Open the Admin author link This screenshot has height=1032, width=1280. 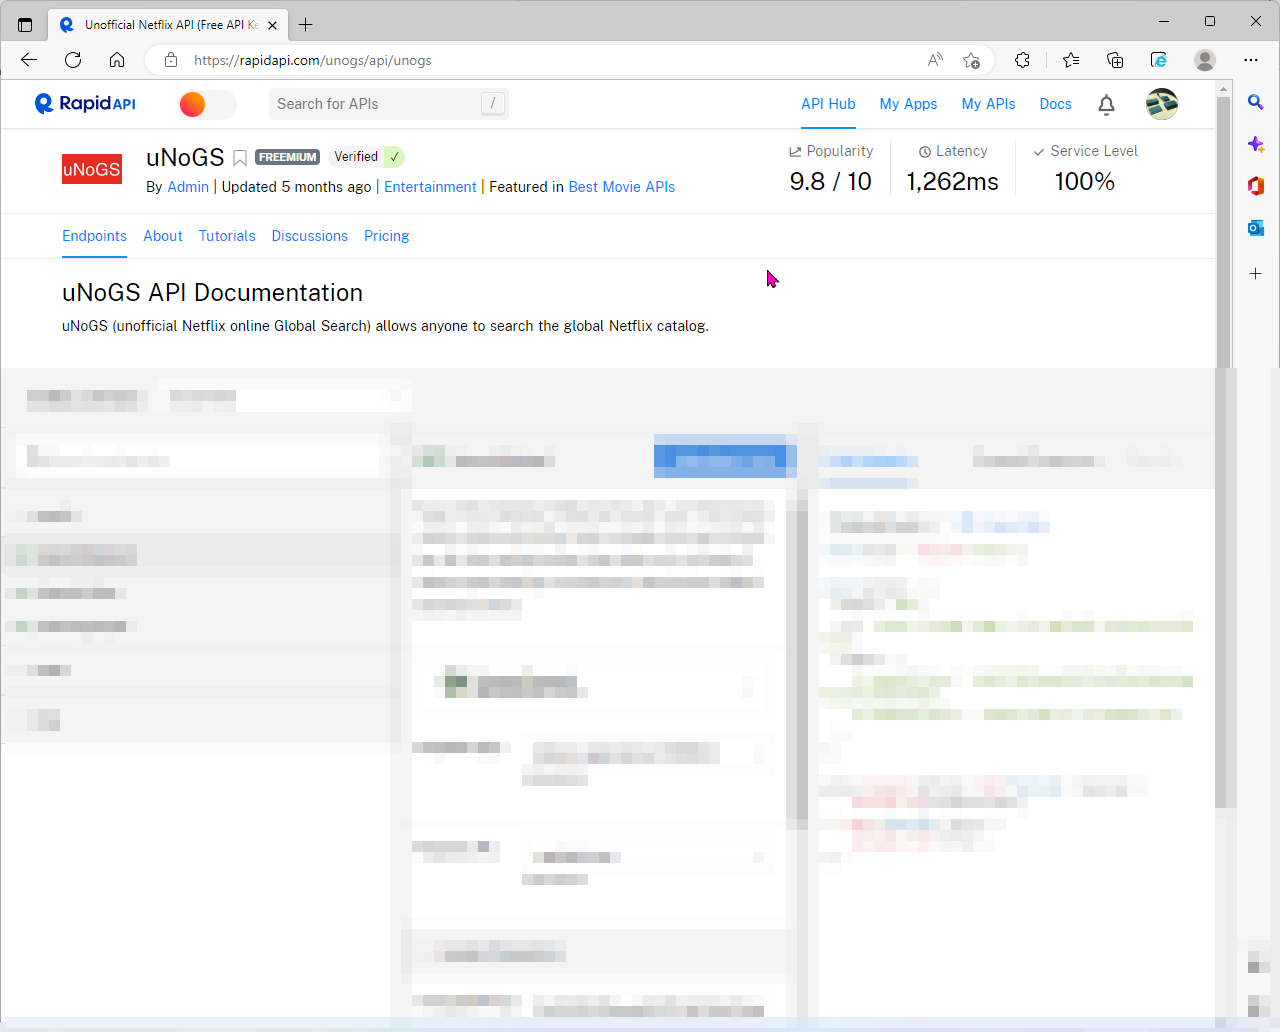(188, 187)
